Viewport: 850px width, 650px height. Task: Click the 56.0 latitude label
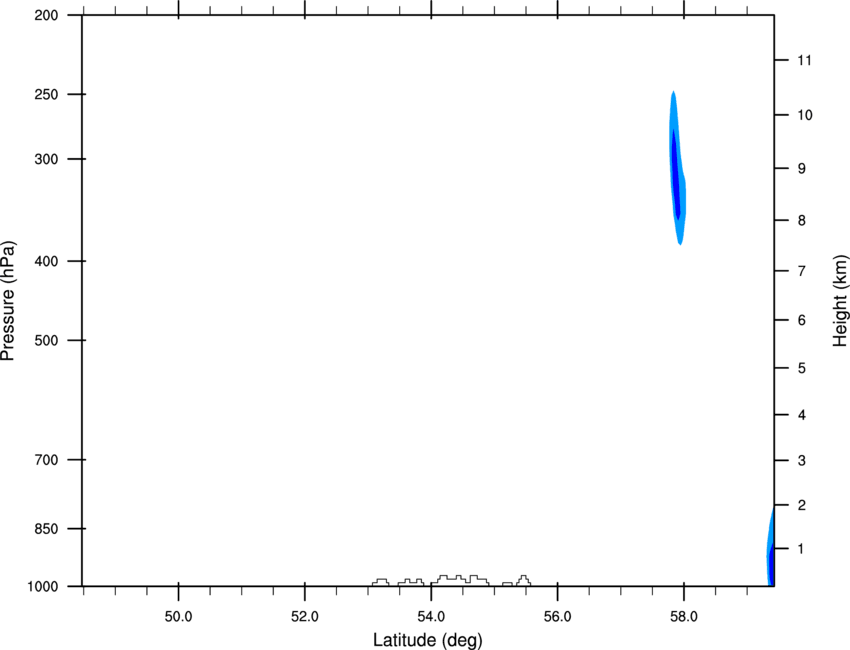pos(557,617)
